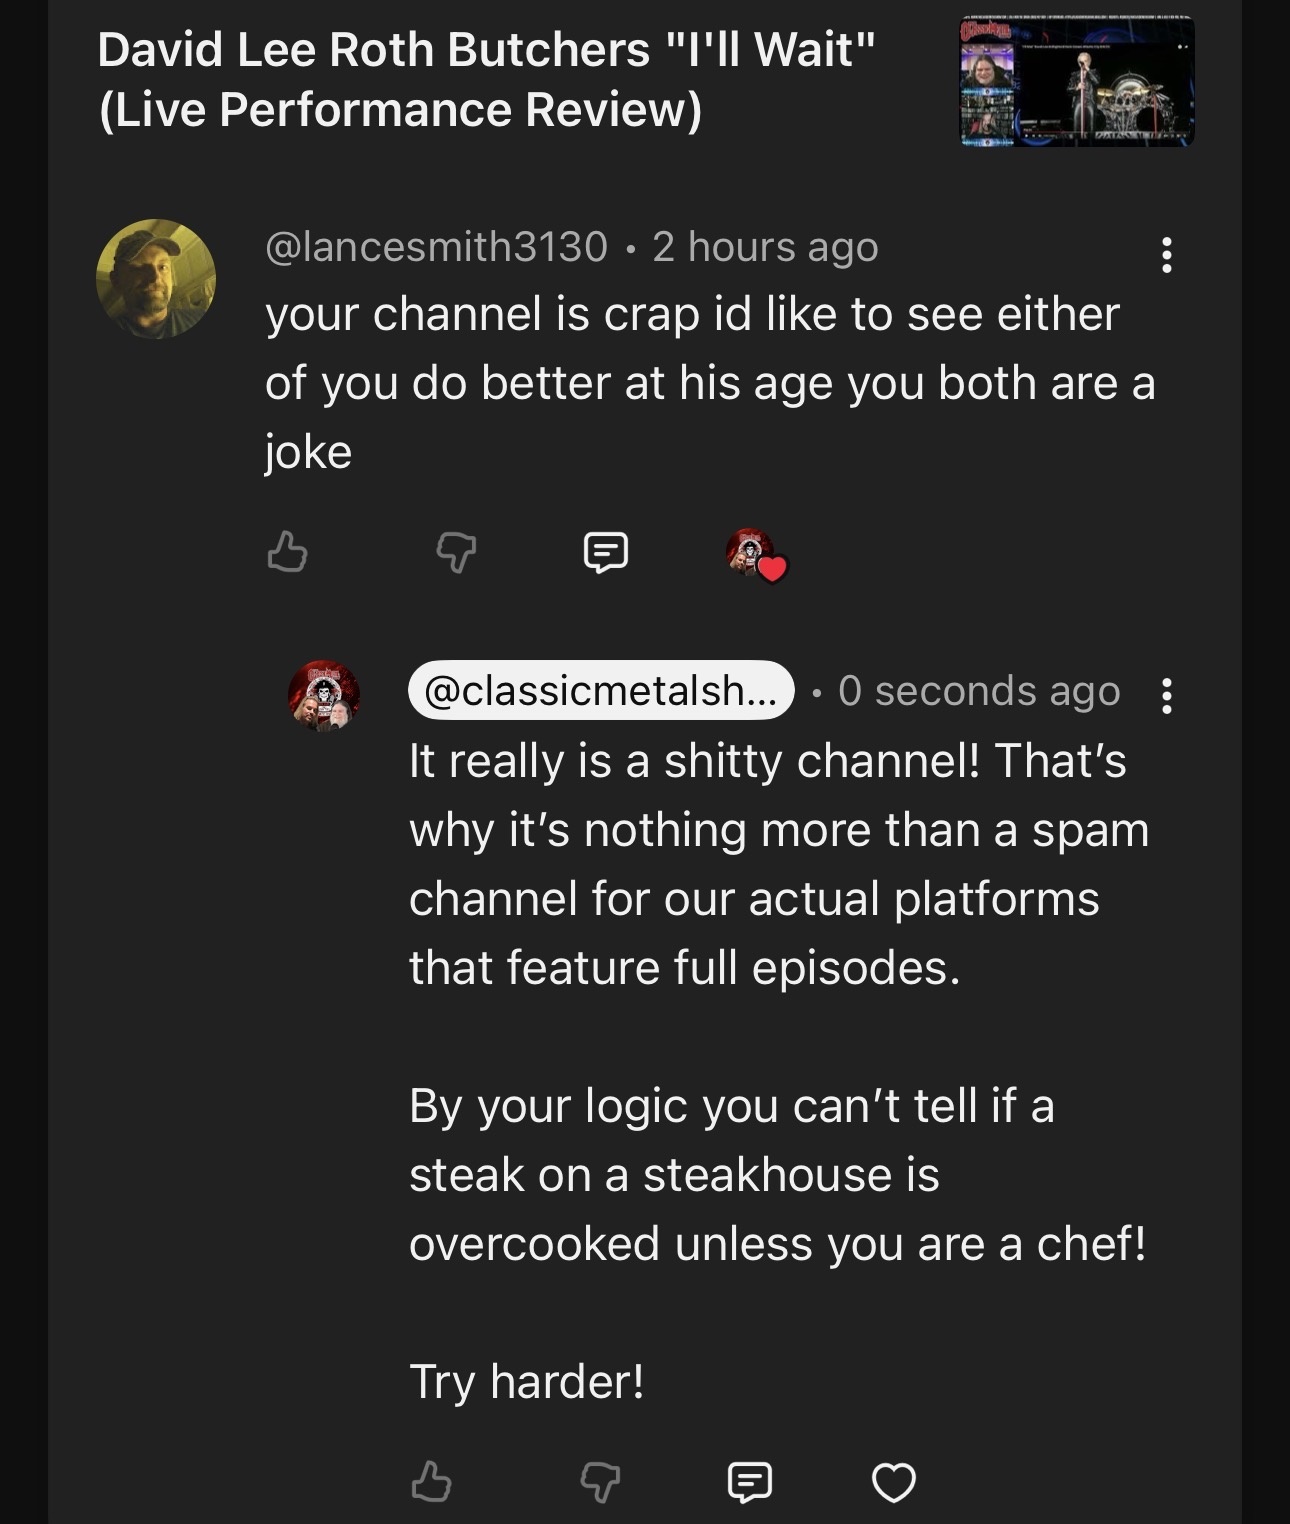Open the "David Lee Roth Butchers" video title
This screenshot has height=1524, width=1290.
[x=486, y=79]
